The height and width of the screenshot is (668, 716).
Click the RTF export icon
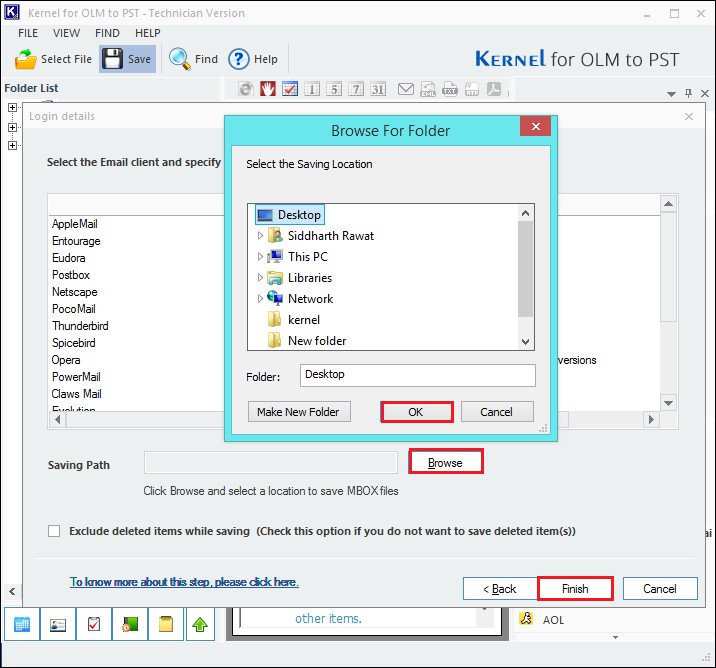pos(472,89)
